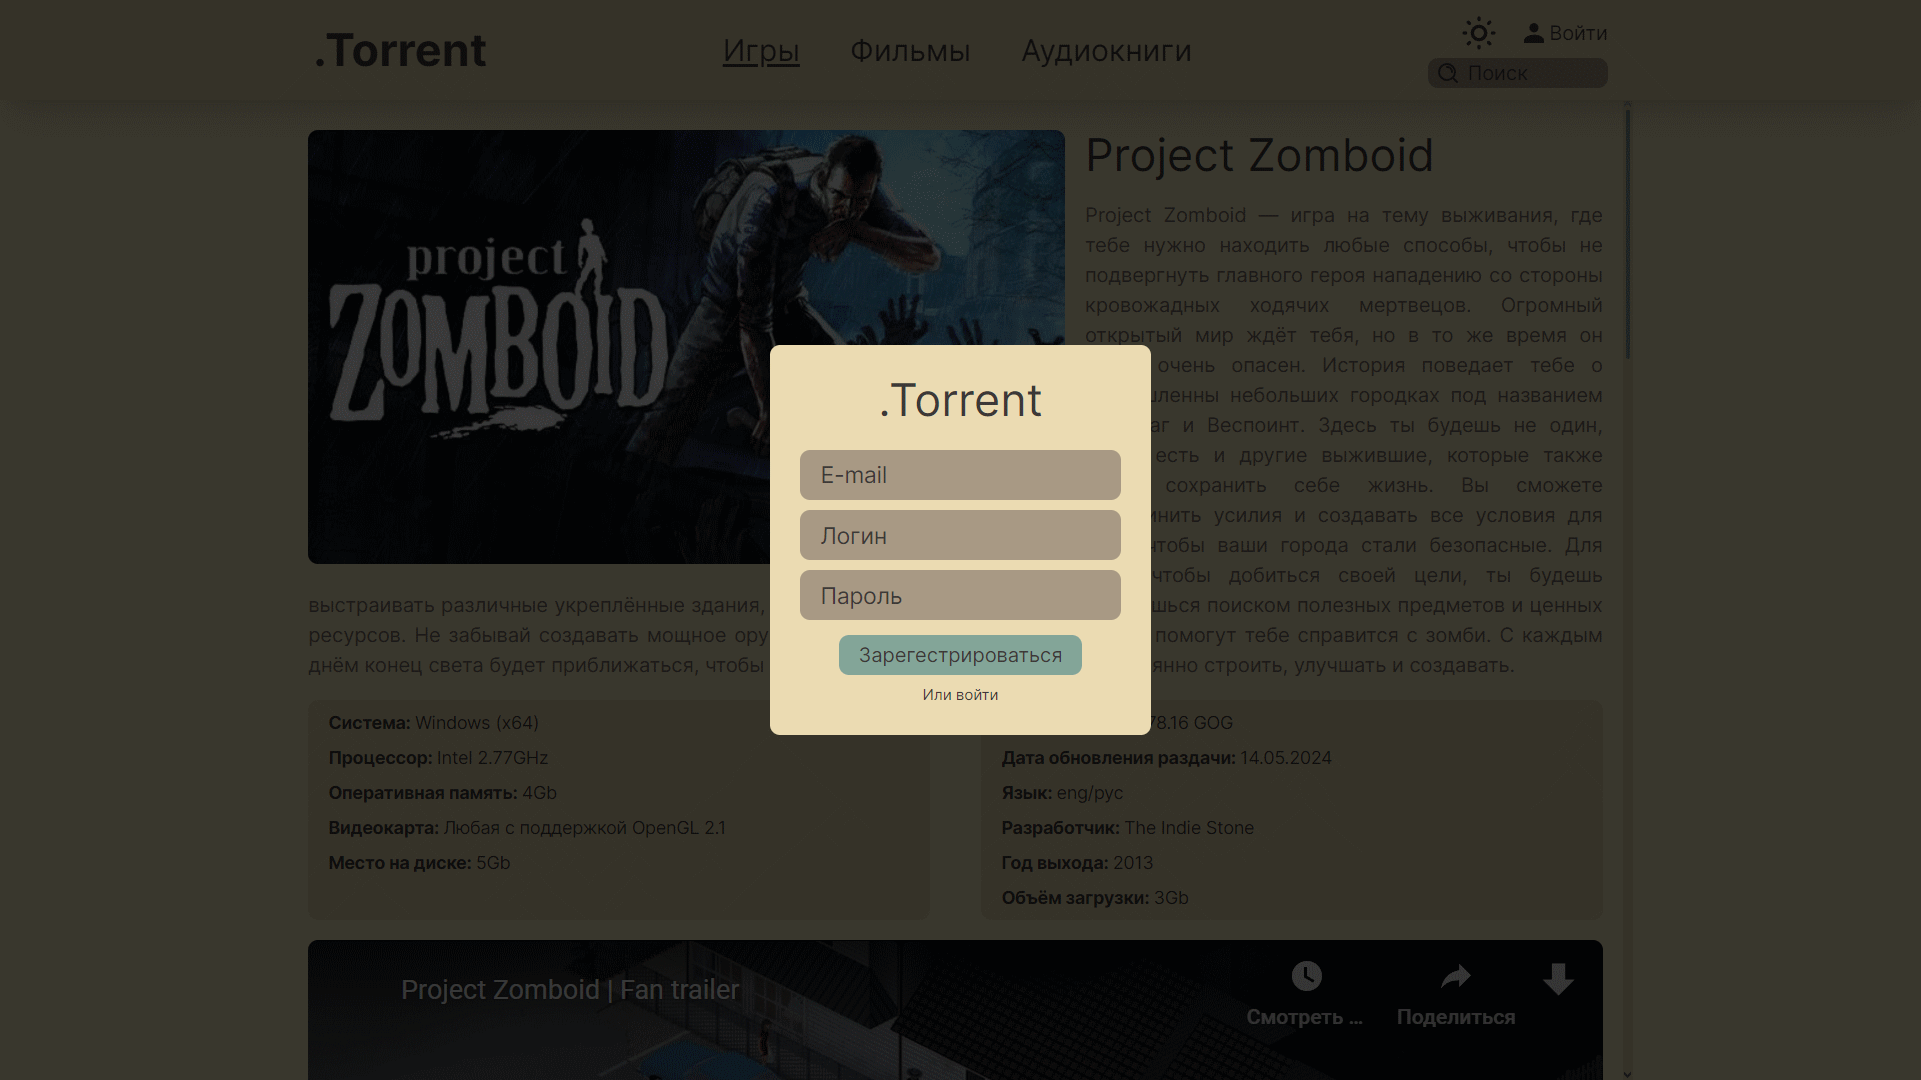Open the Игры menu section
Image resolution: width=1921 pixels, height=1080 pixels.
click(761, 51)
